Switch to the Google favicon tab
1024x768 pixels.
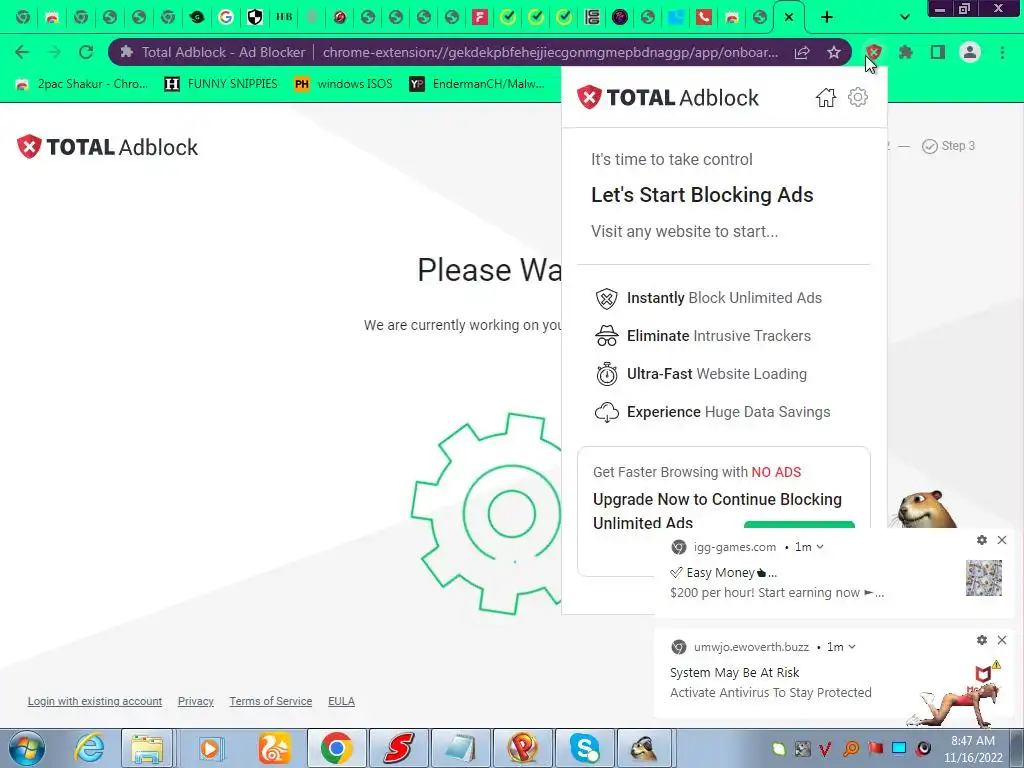[225, 17]
